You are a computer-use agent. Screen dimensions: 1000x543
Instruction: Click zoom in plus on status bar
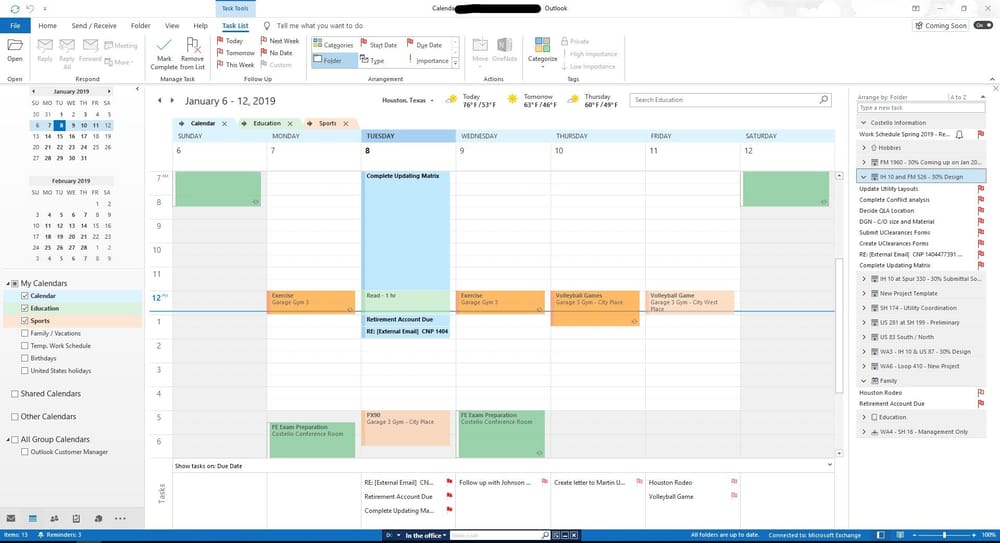click(x=974, y=535)
